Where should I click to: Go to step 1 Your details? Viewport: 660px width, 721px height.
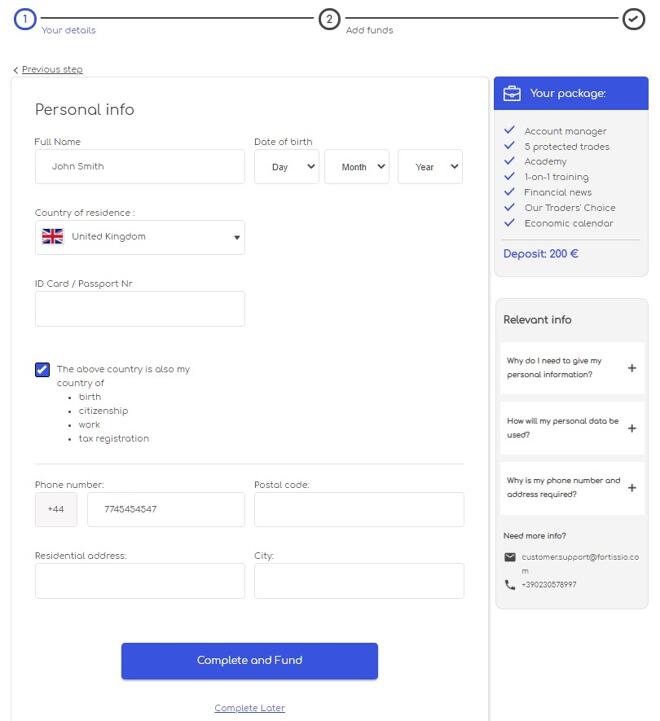click(x=27, y=20)
